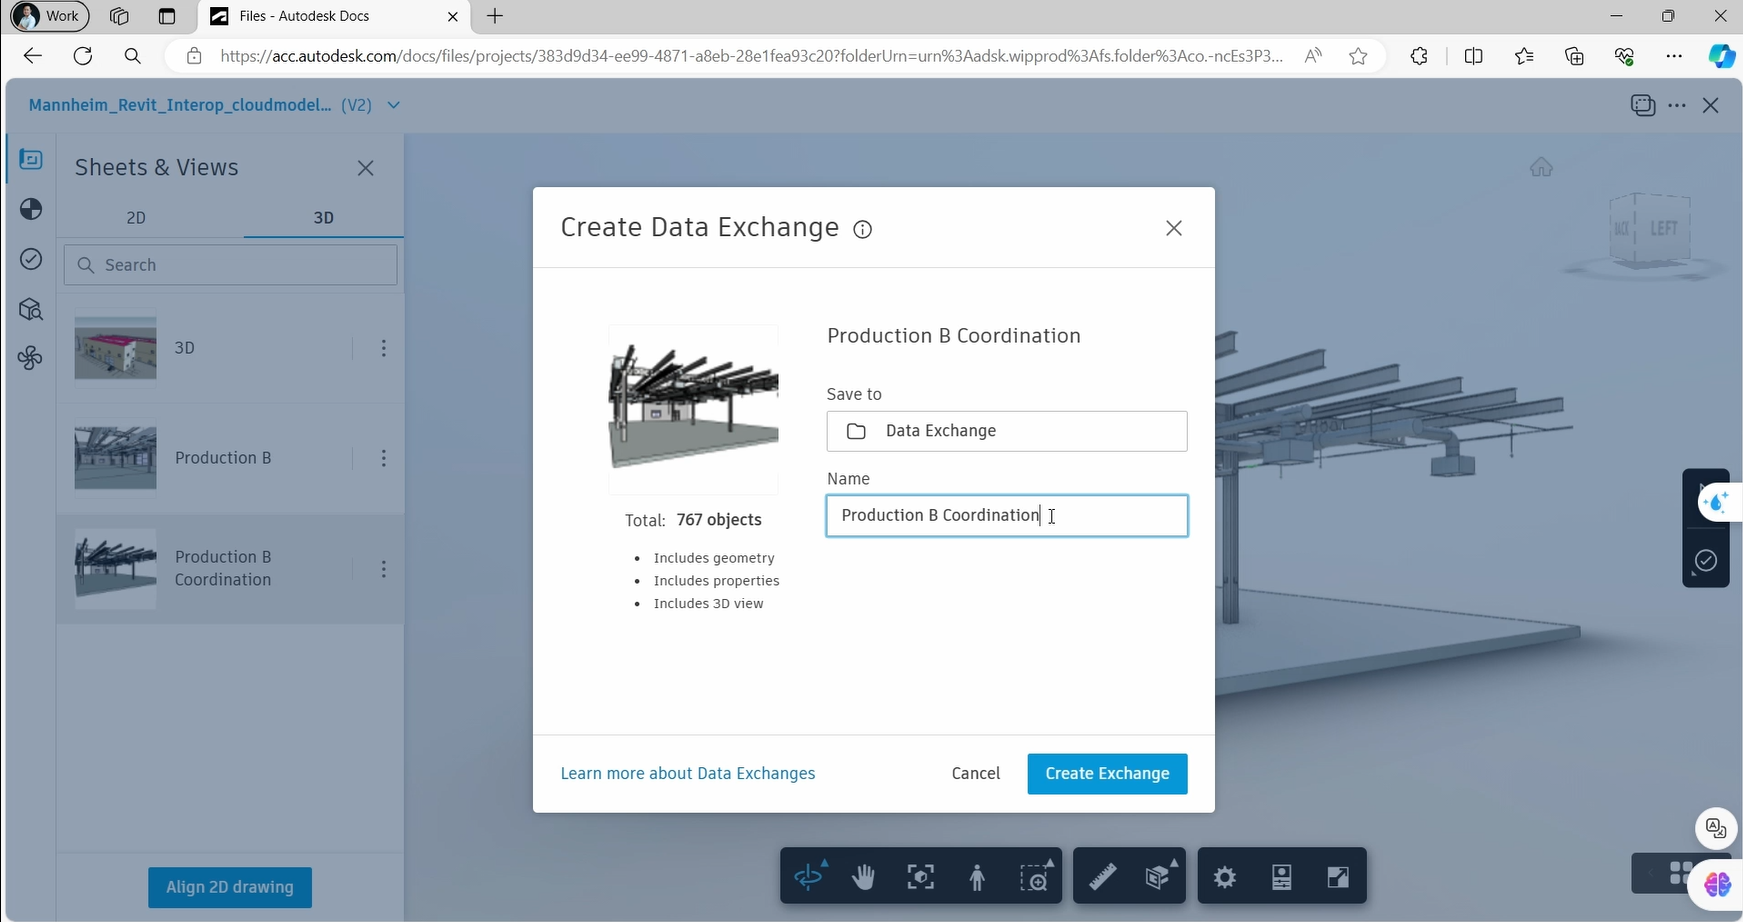Open Learn more about Data Exchanges link
This screenshot has height=922, width=1743.
[x=688, y=774]
